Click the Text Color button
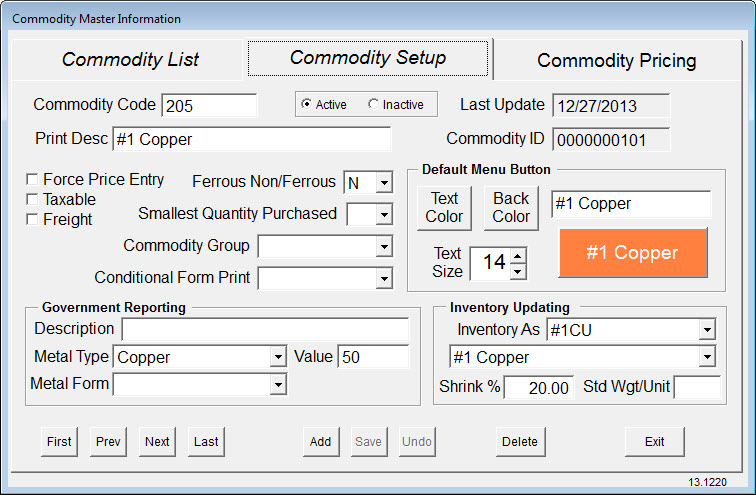This screenshot has height=495, width=756. (x=444, y=208)
